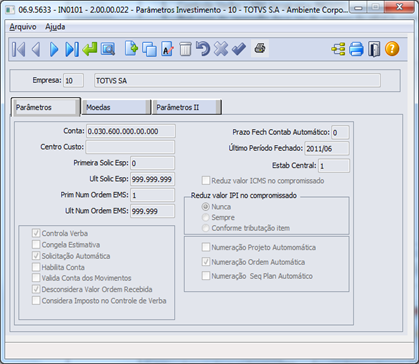Click the Empresa code field
Screen dimensions: 419x364
(x=73, y=81)
